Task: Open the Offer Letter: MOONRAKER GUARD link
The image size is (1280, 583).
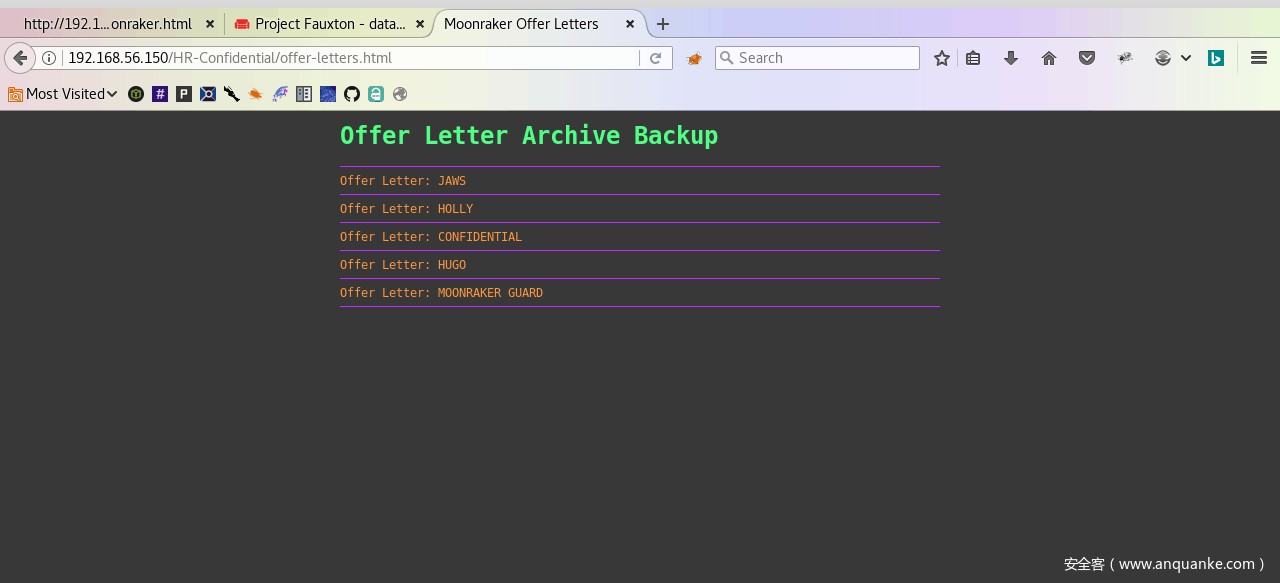Action: (x=441, y=293)
